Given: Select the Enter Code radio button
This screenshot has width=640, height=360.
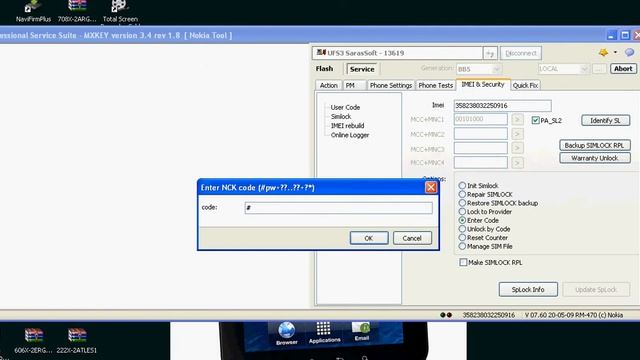Looking at the screenshot, I should [462, 220].
